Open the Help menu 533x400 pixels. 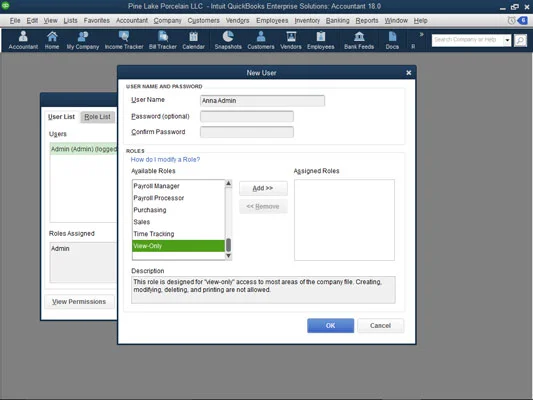(x=420, y=21)
